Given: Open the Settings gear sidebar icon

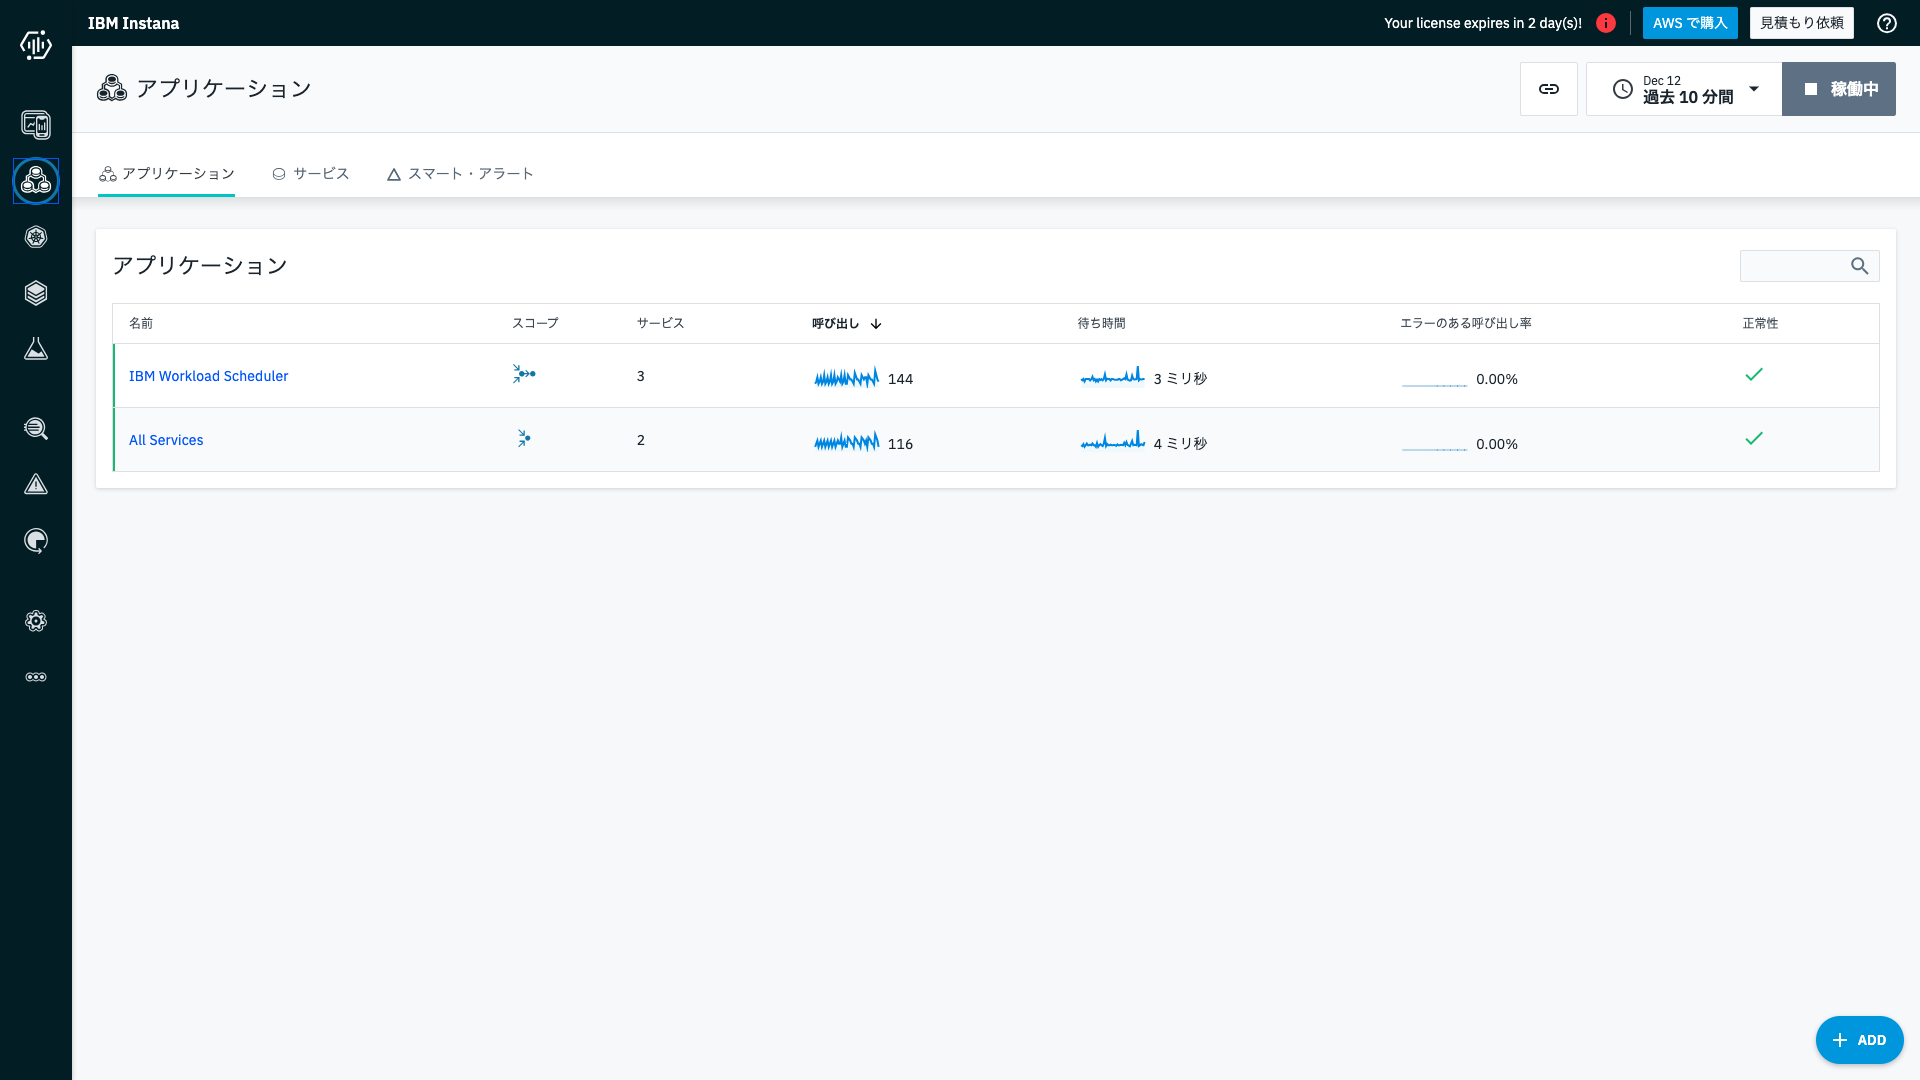Looking at the screenshot, I should click(x=36, y=621).
